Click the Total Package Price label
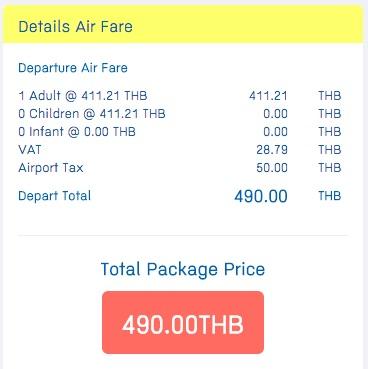Screen dimensions: 368x369 pyautogui.click(x=183, y=269)
